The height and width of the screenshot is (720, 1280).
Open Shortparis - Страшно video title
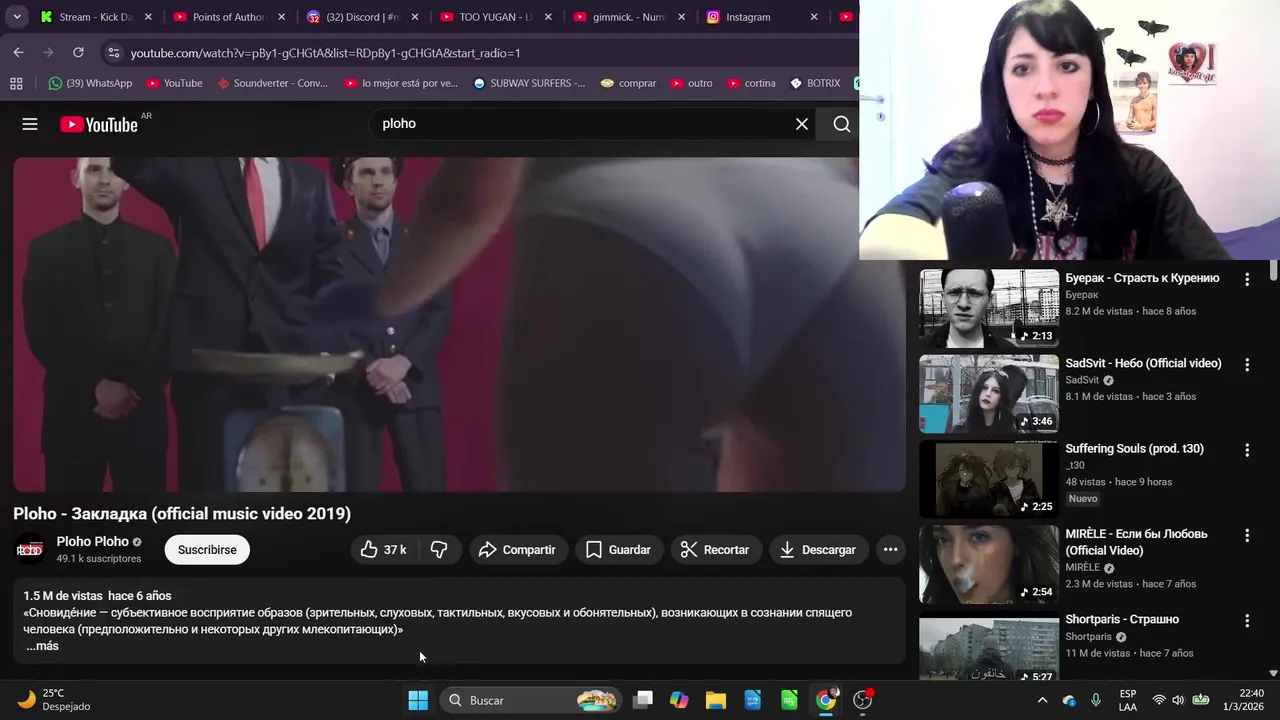[x=1122, y=619]
